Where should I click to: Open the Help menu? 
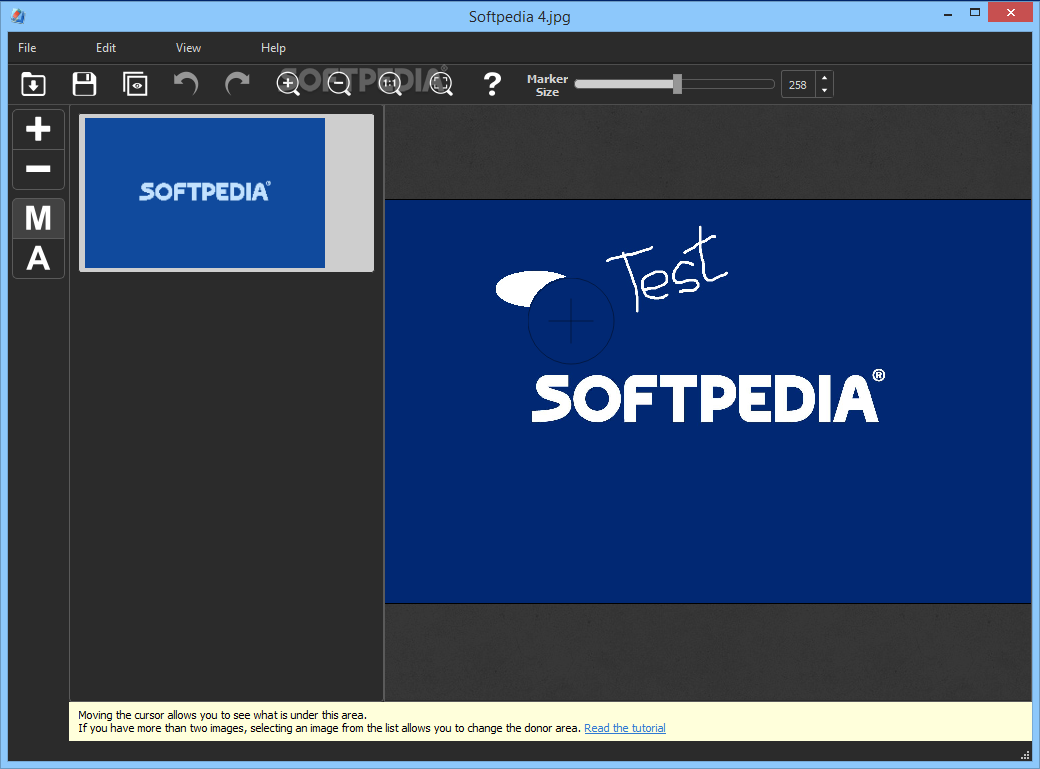[x=273, y=48]
